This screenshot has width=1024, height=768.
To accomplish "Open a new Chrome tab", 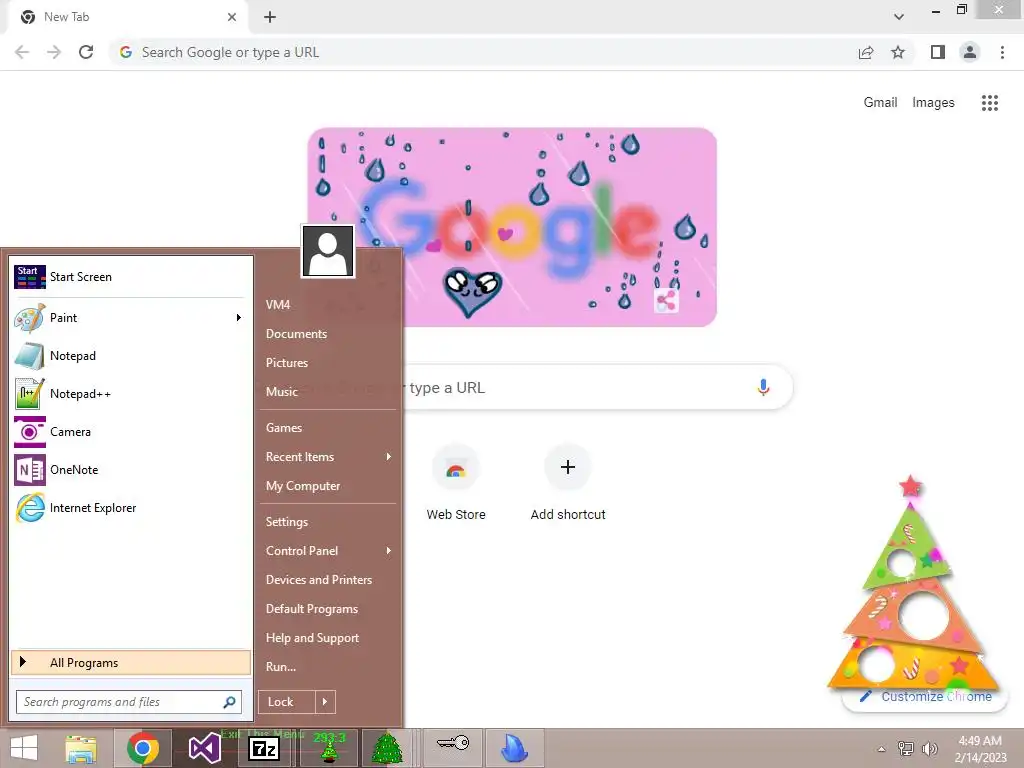I will pyautogui.click(x=270, y=17).
